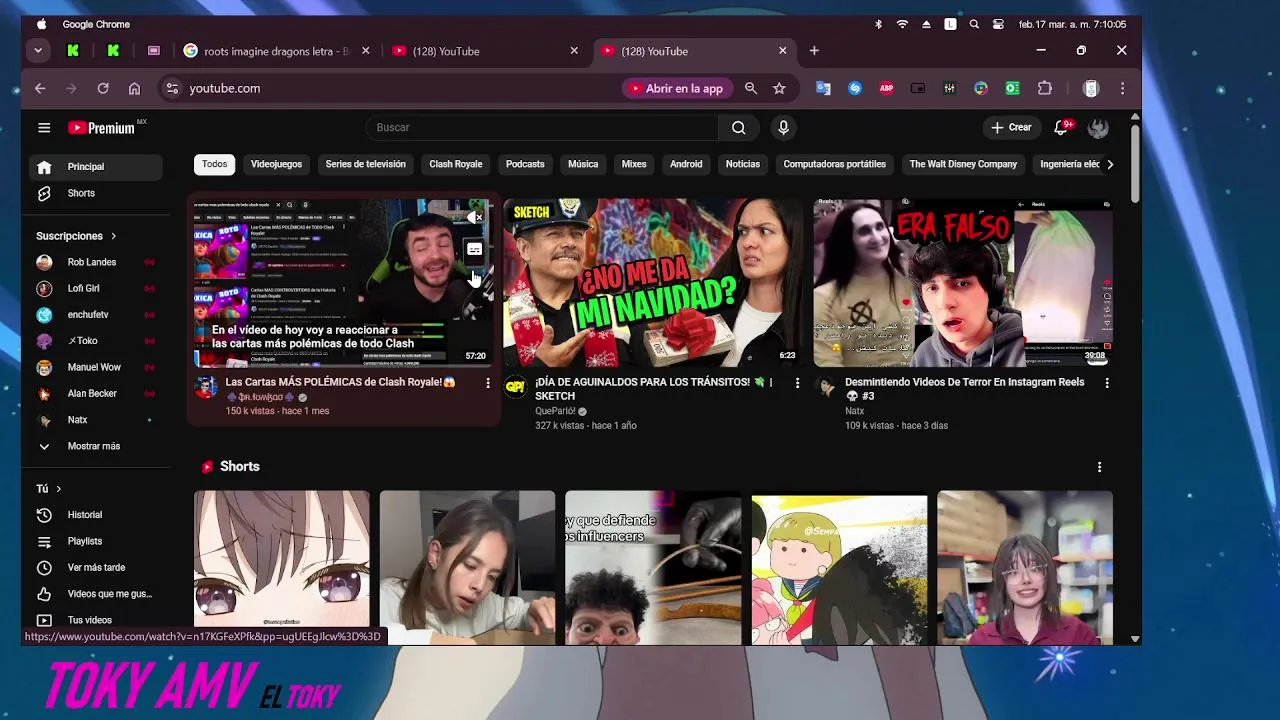Open options for Día de Aguinaldos video
The width and height of the screenshot is (1280, 720).
pos(797,383)
